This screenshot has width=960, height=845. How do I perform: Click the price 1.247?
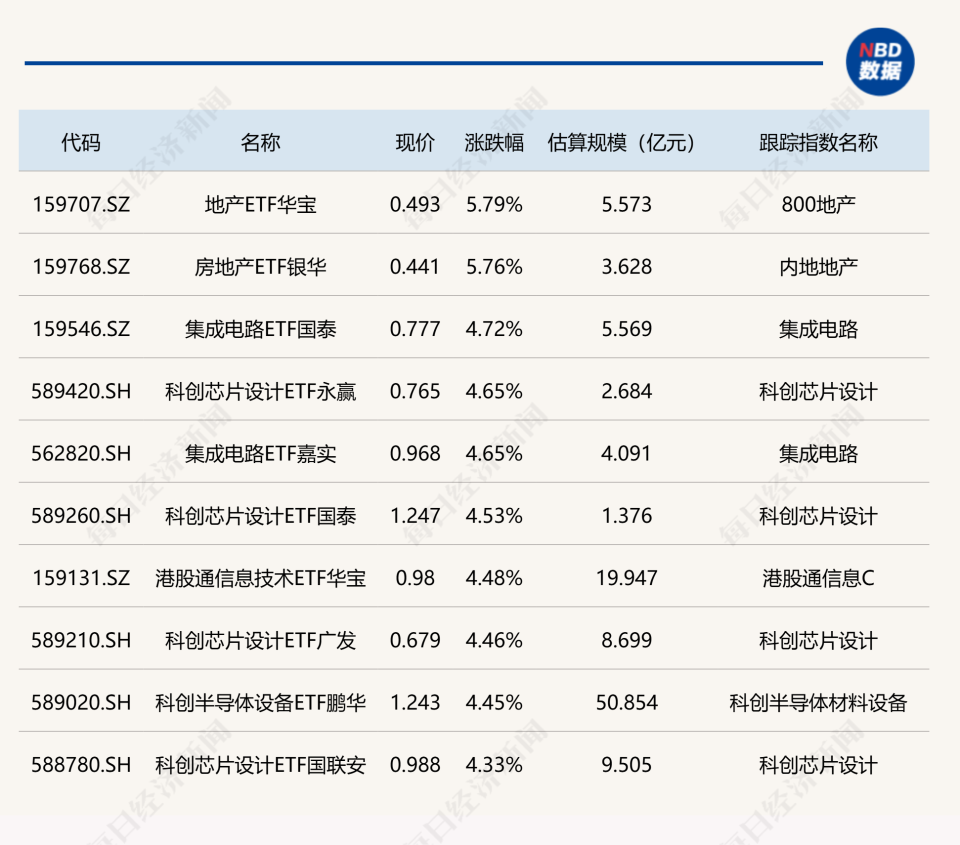(x=415, y=516)
